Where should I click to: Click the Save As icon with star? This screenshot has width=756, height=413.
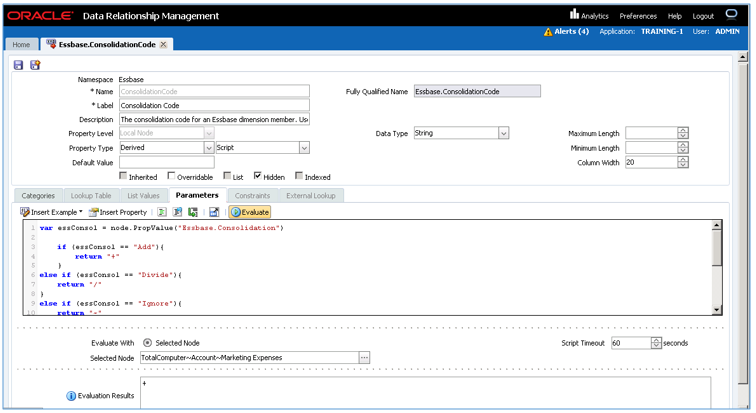pyautogui.click(x=35, y=65)
